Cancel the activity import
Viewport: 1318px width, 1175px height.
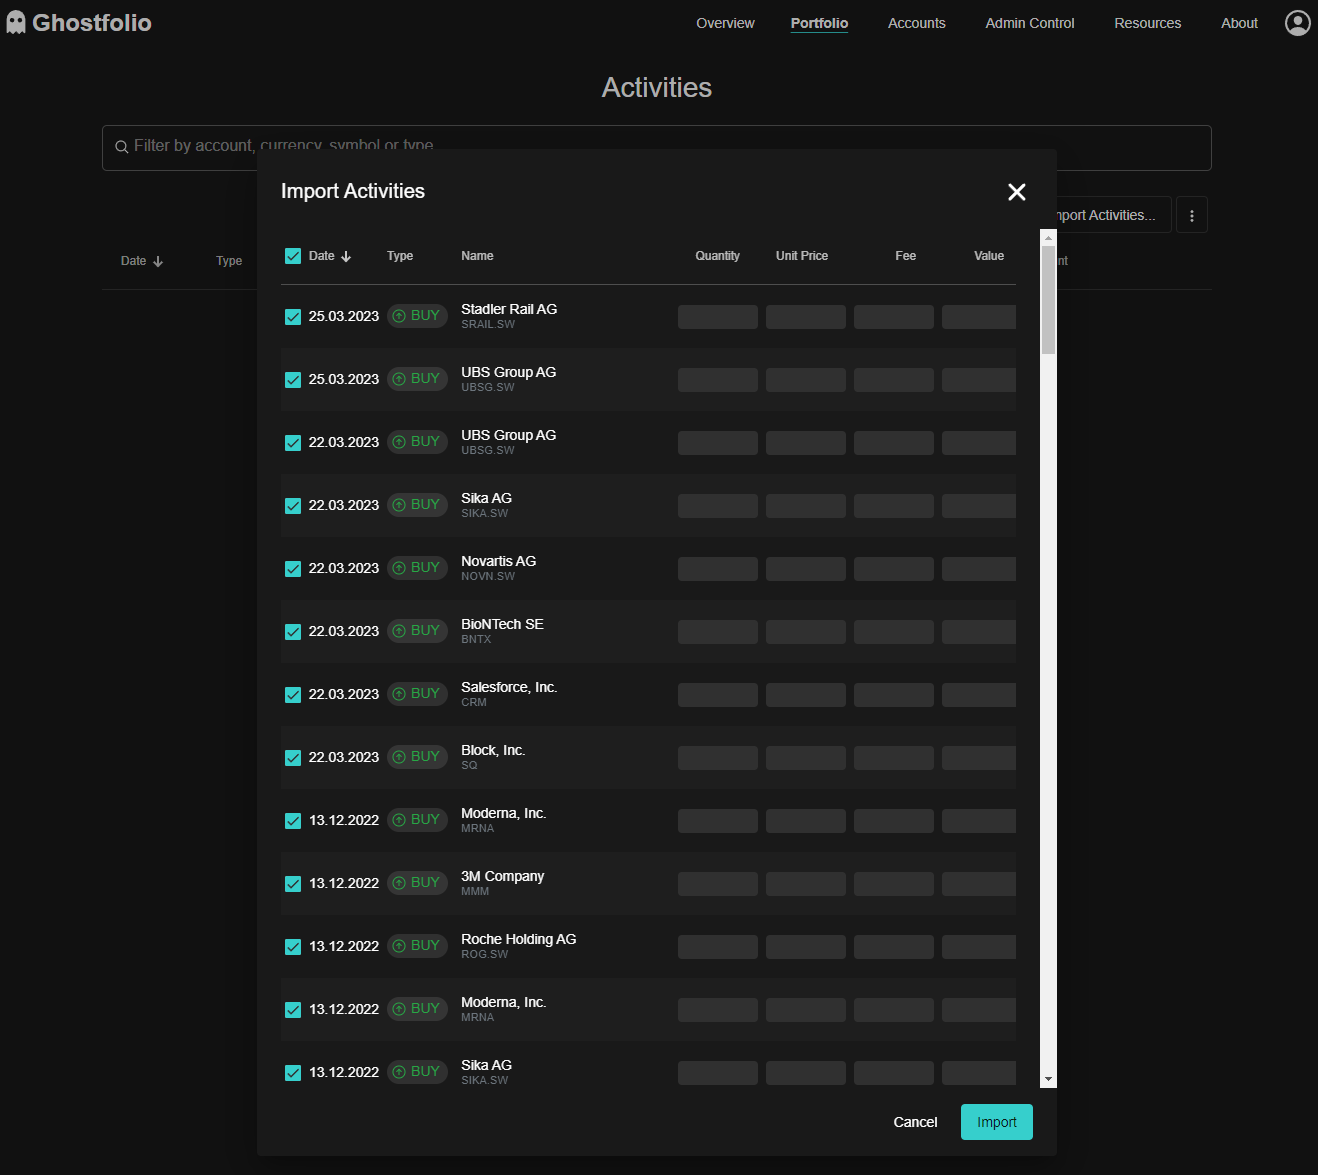click(x=914, y=1121)
